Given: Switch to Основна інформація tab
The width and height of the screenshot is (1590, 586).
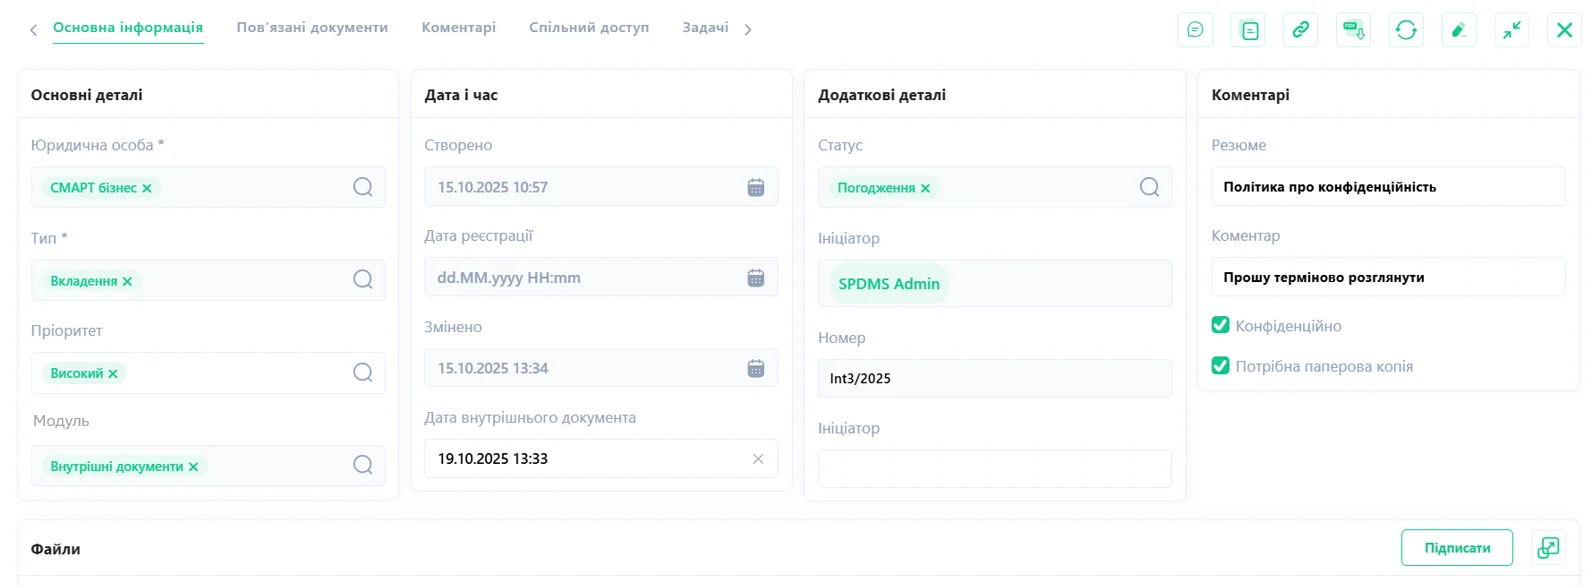Looking at the screenshot, I should coord(128,28).
